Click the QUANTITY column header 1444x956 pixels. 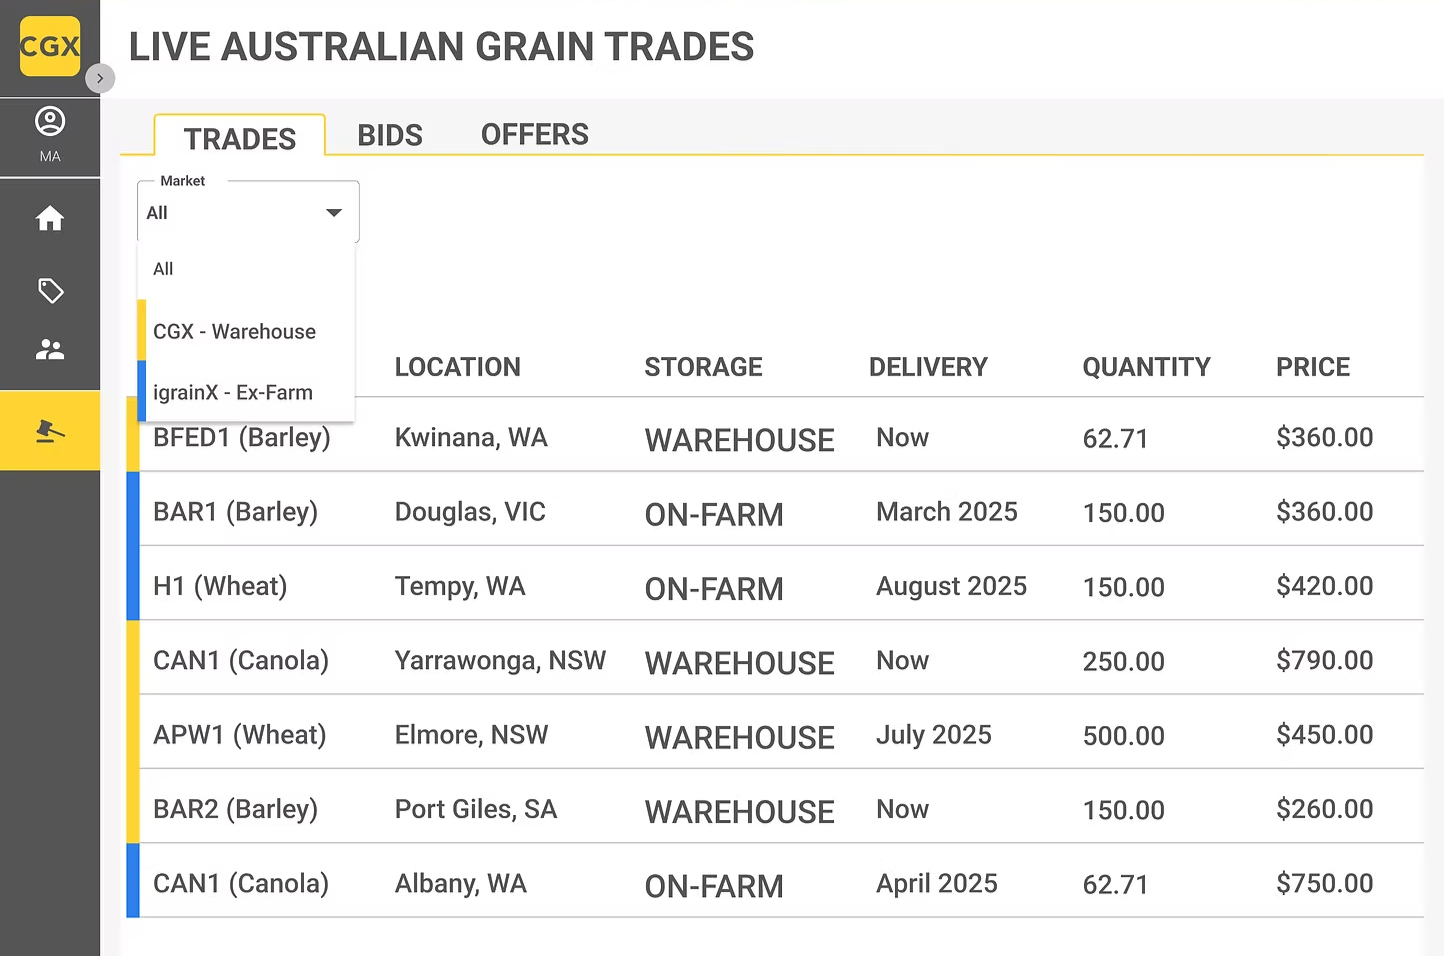click(x=1146, y=367)
